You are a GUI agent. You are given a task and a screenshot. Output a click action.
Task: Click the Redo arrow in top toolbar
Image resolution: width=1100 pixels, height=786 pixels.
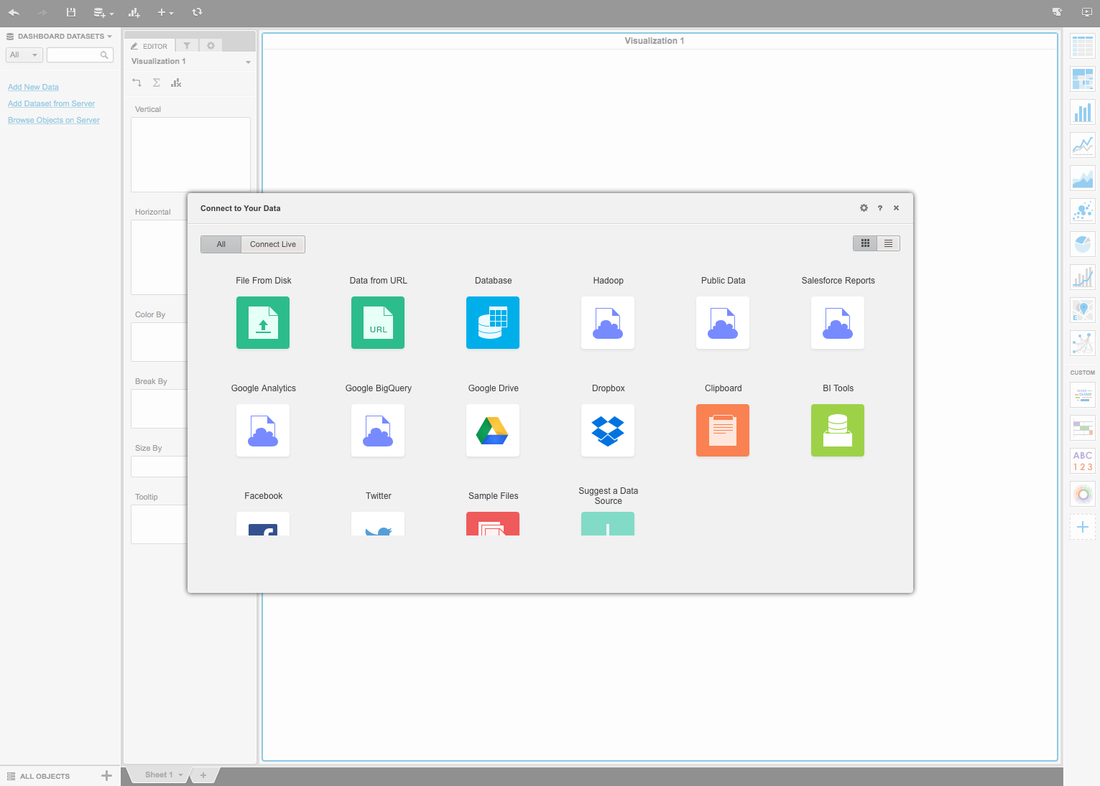(42, 12)
